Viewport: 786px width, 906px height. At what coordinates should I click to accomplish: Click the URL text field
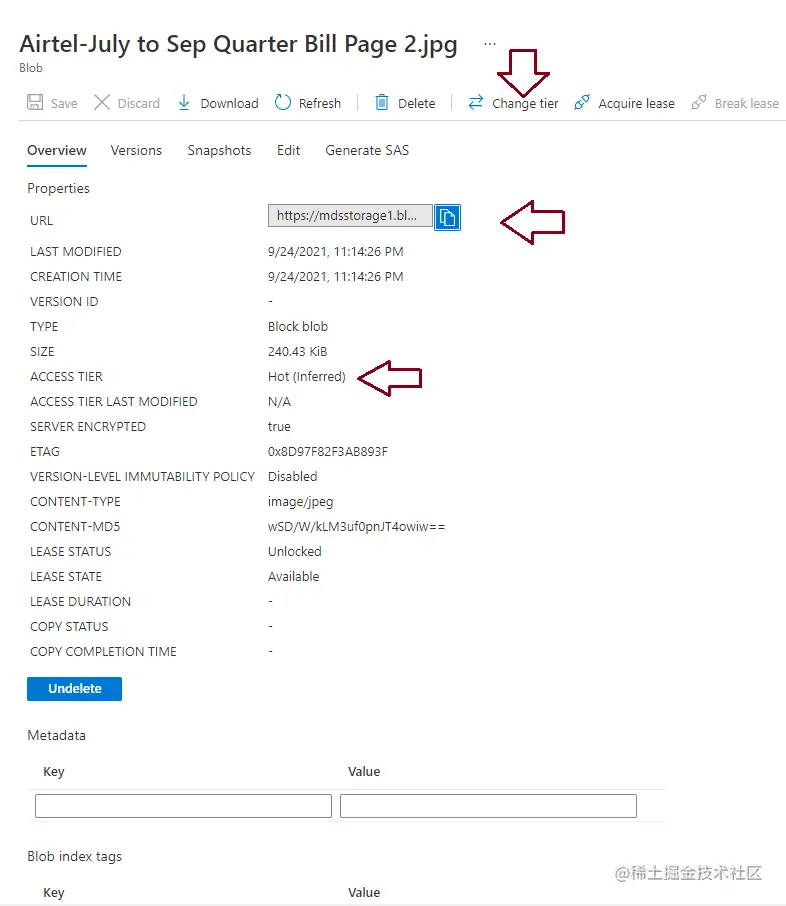point(350,216)
